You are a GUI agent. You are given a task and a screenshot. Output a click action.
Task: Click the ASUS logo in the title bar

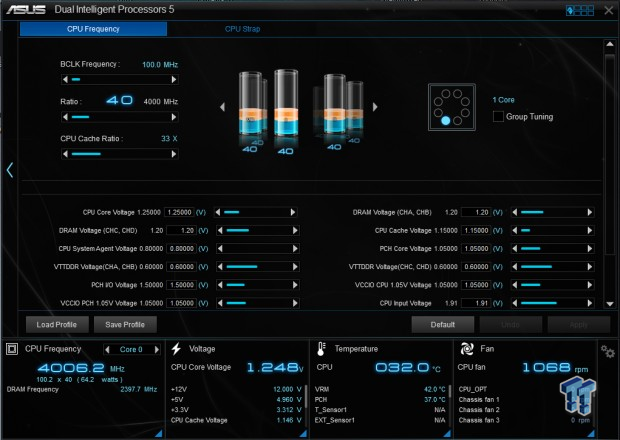click(26, 9)
